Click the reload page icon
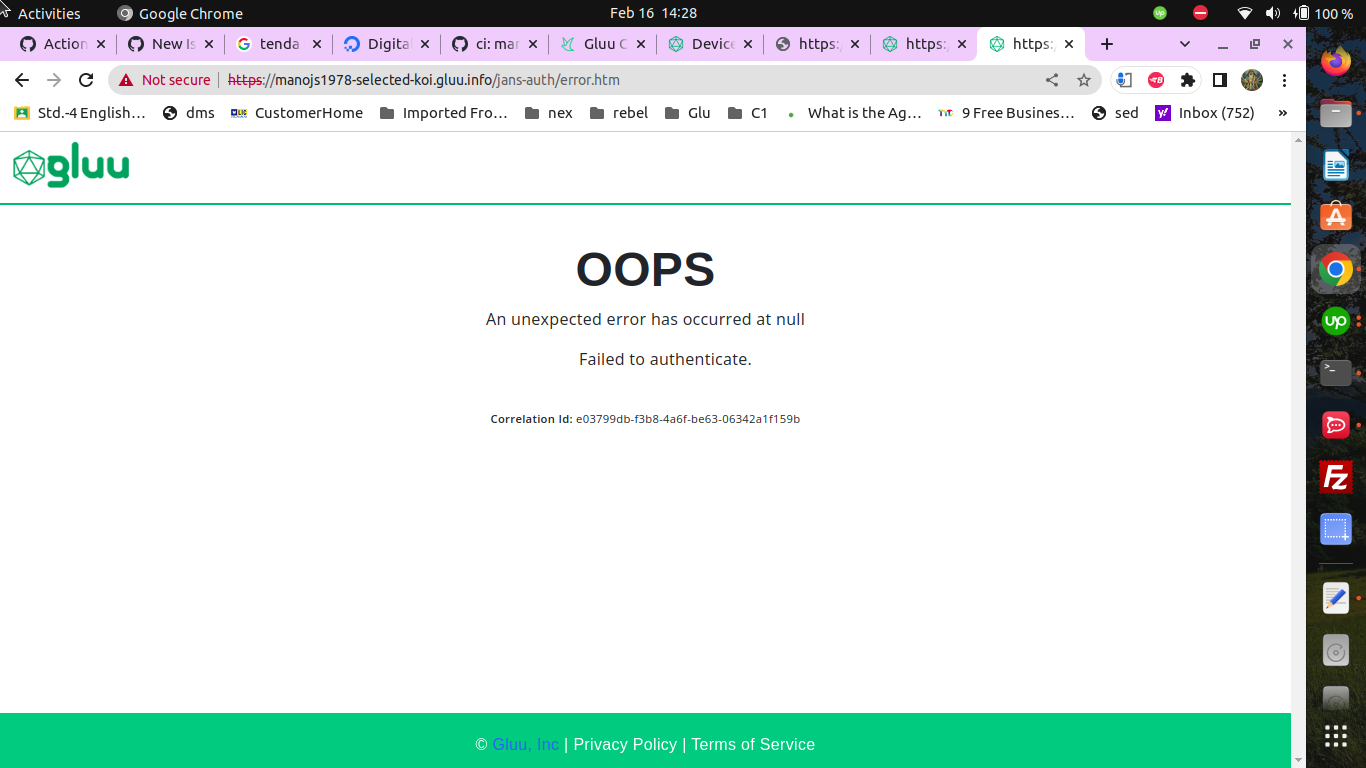Image resolution: width=1366 pixels, height=768 pixels. [86, 79]
